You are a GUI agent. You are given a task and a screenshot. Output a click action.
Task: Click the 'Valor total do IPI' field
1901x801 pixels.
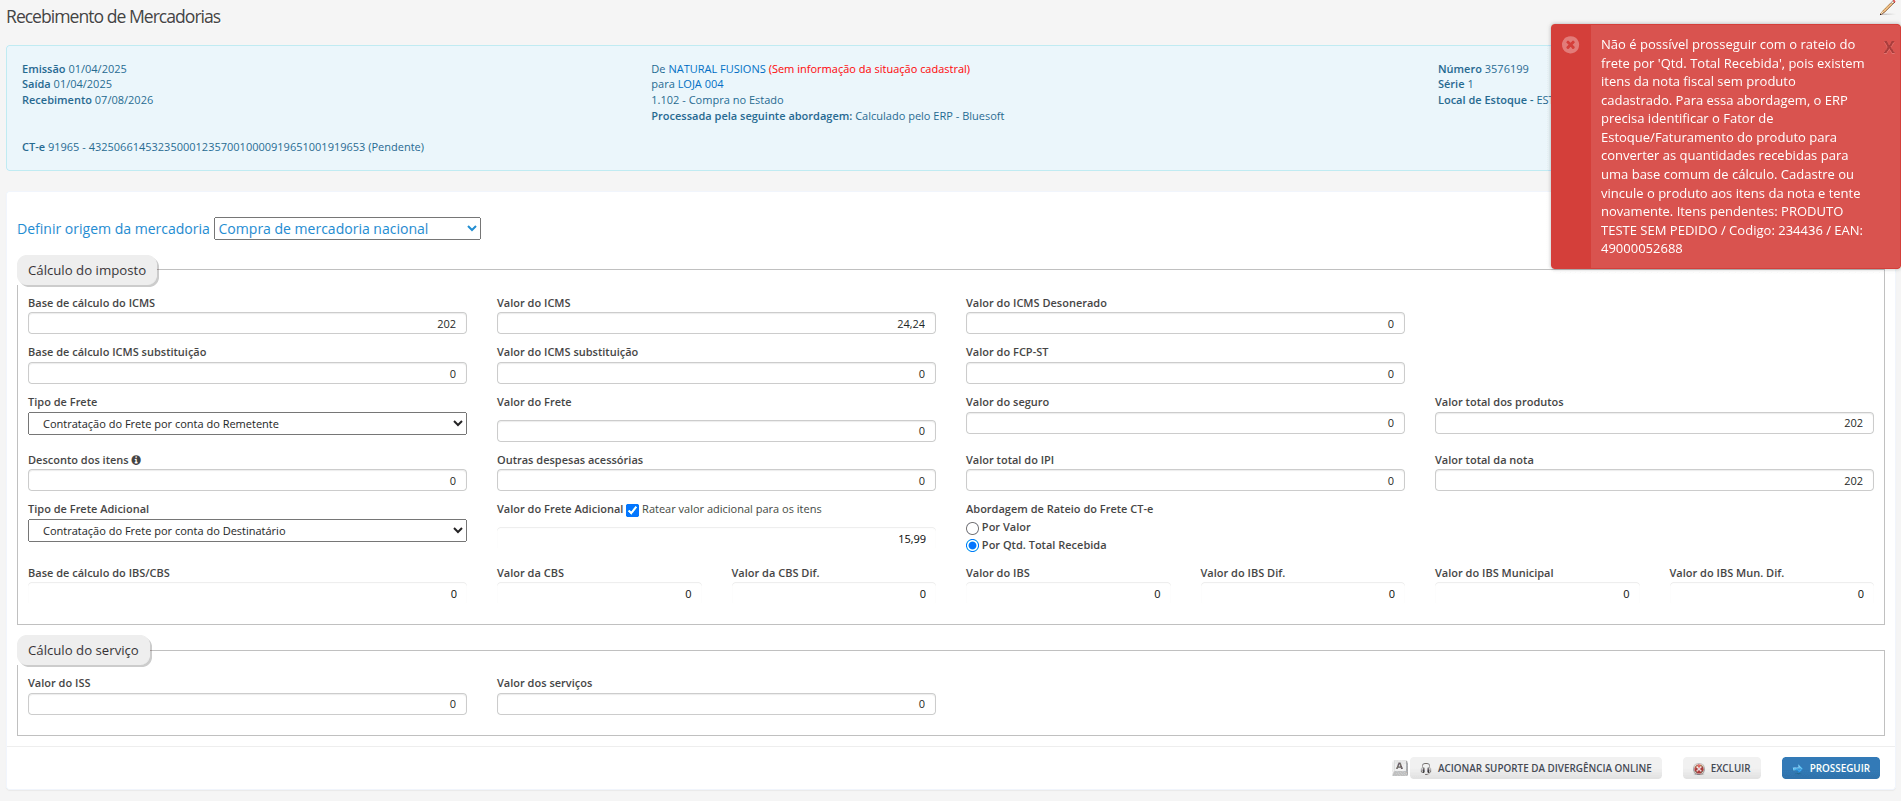pyautogui.click(x=1185, y=481)
